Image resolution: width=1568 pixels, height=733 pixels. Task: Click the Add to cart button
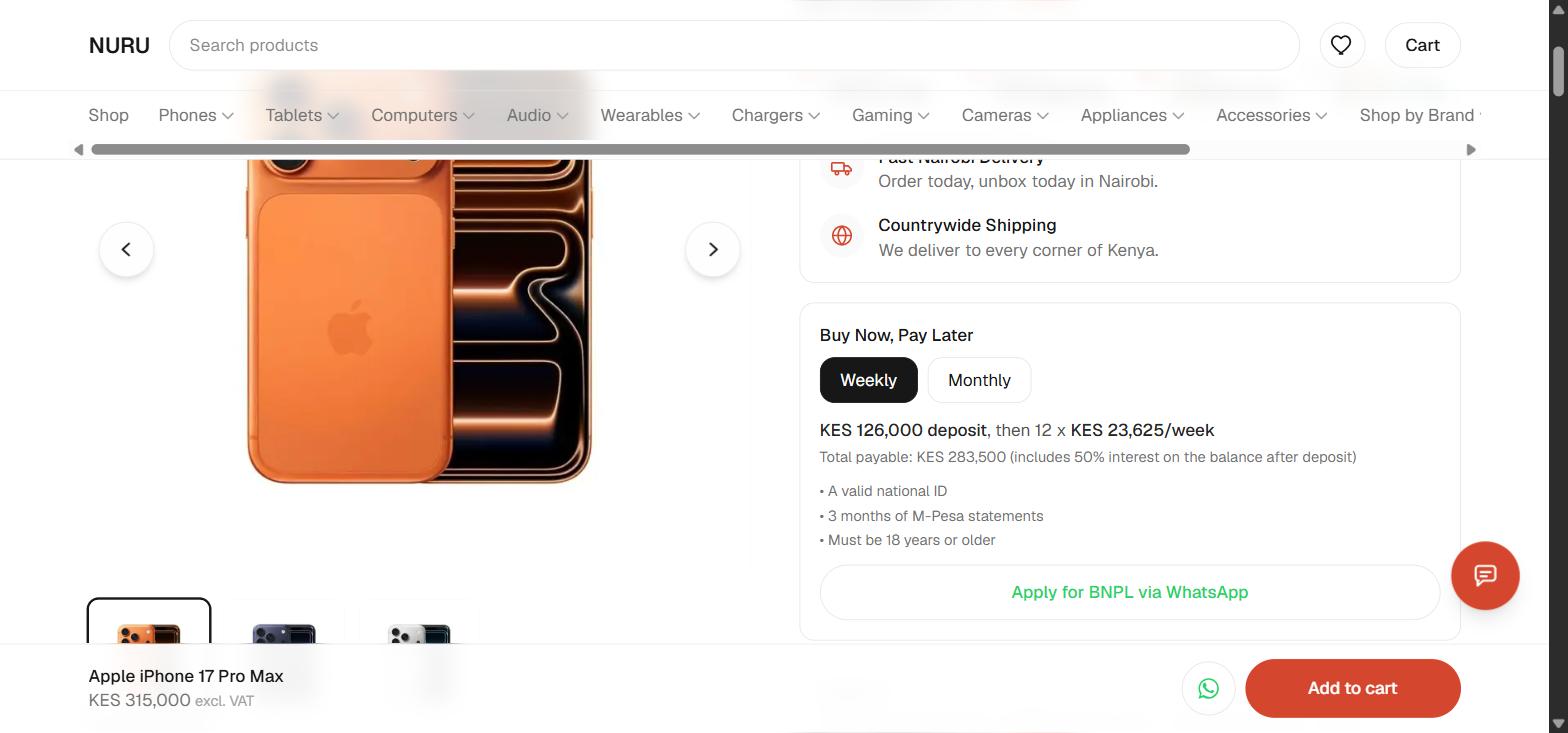1352,688
